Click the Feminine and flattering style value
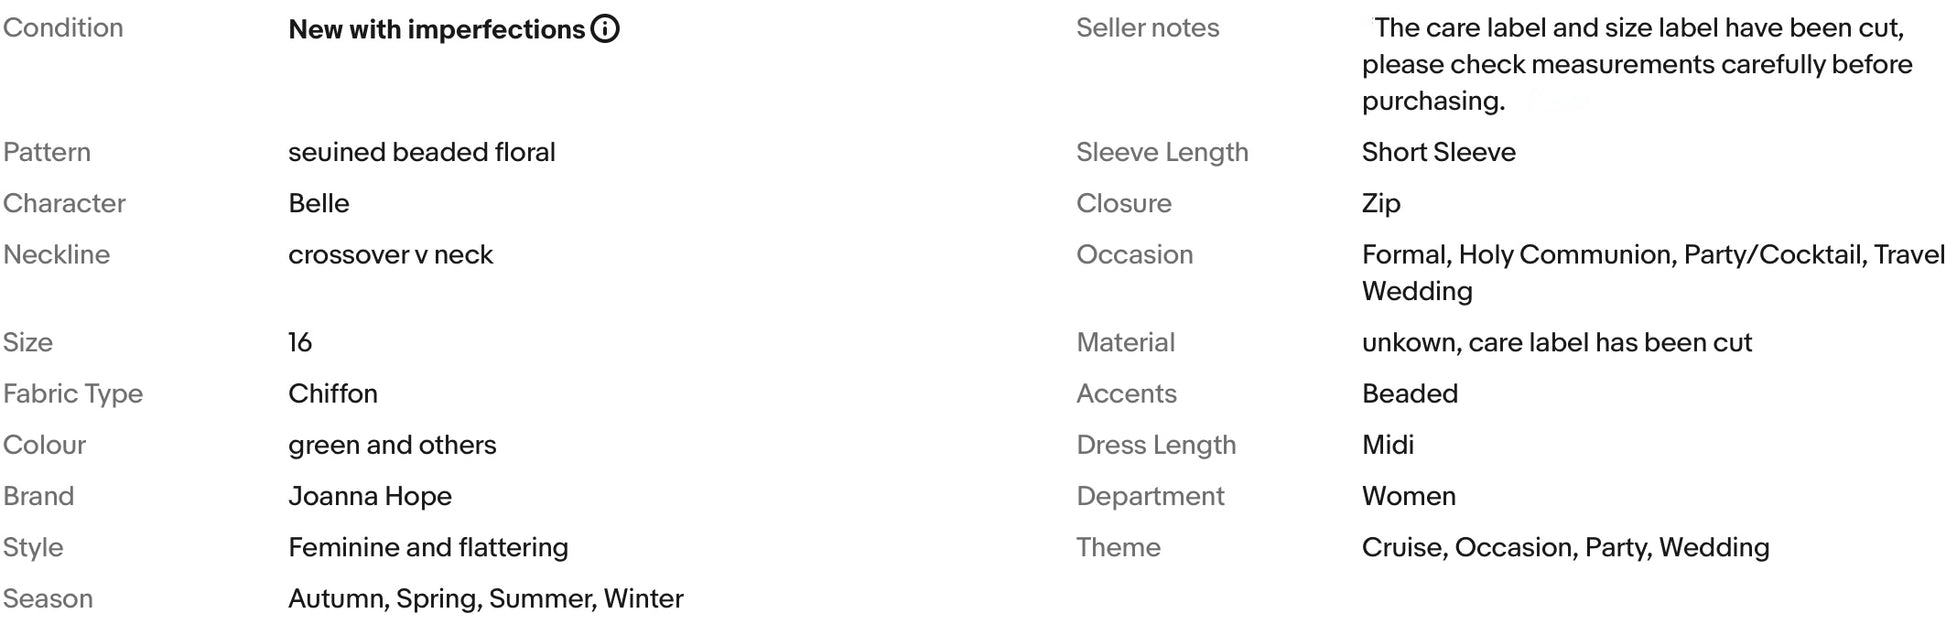The image size is (1946, 635). tap(428, 547)
